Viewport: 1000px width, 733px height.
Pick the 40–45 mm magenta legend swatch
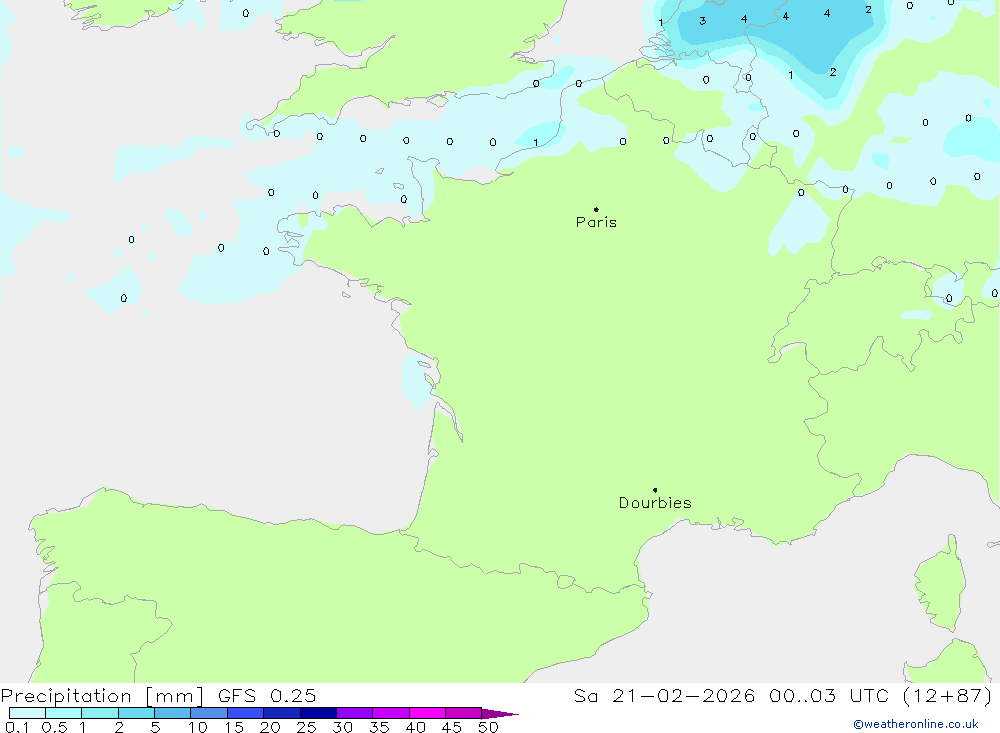(x=427, y=713)
